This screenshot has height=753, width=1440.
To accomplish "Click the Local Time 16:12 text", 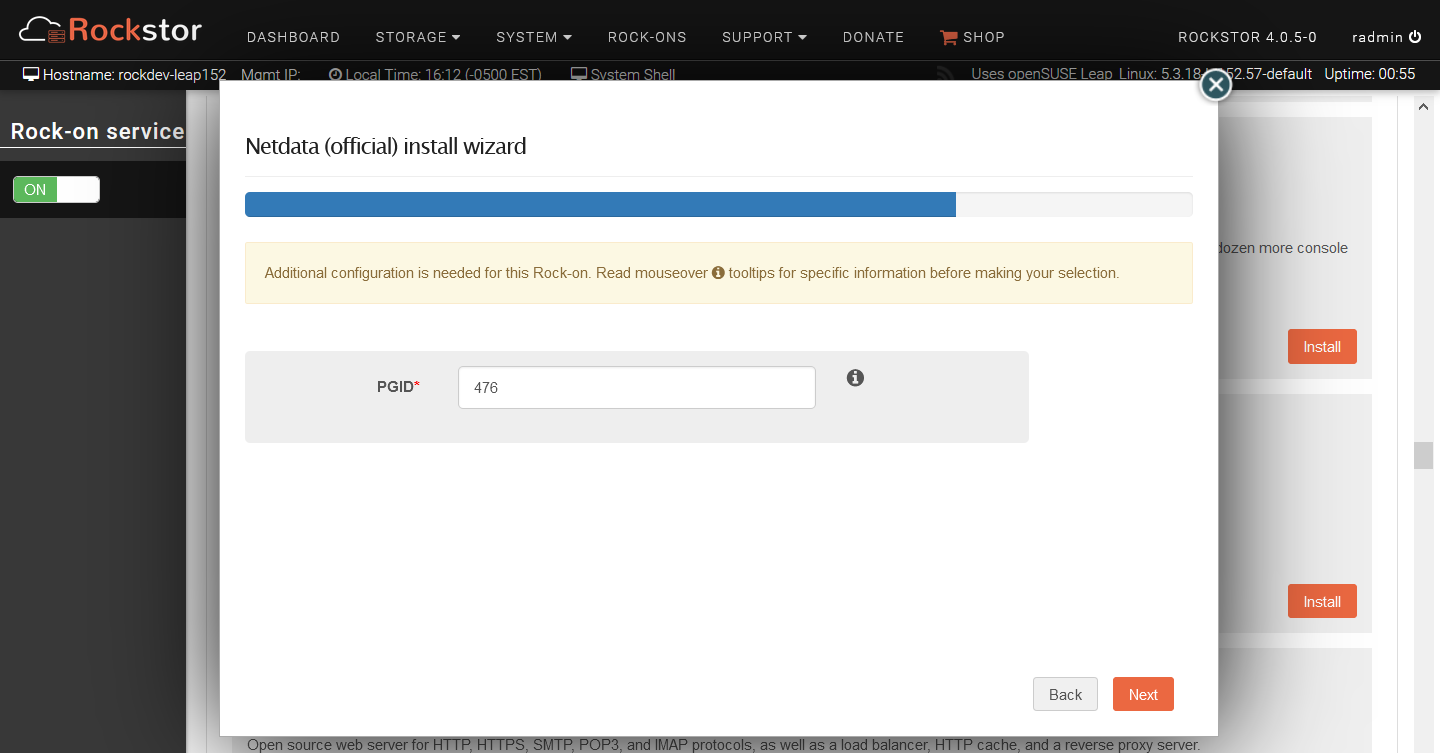I will click(434, 74).
